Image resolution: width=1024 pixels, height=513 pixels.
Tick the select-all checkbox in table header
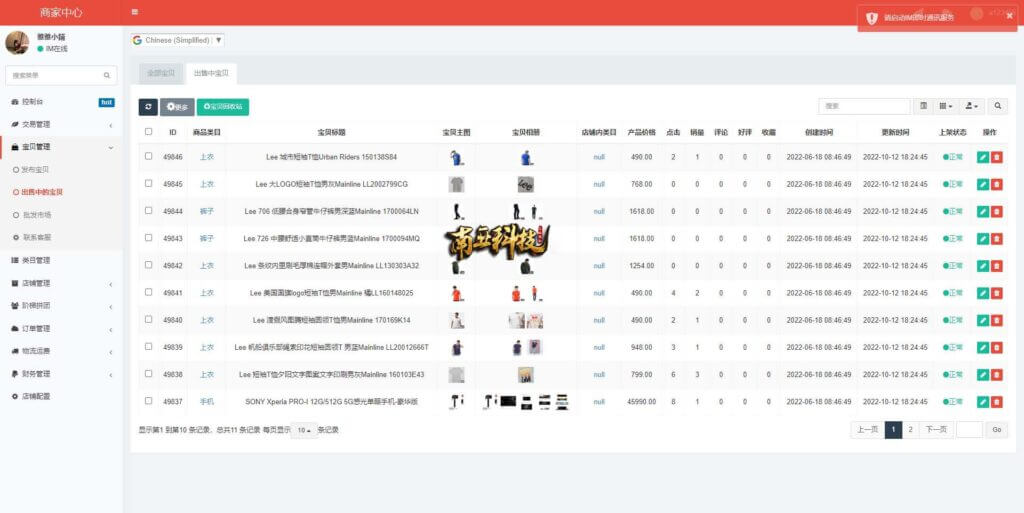[x=148, y=132]
